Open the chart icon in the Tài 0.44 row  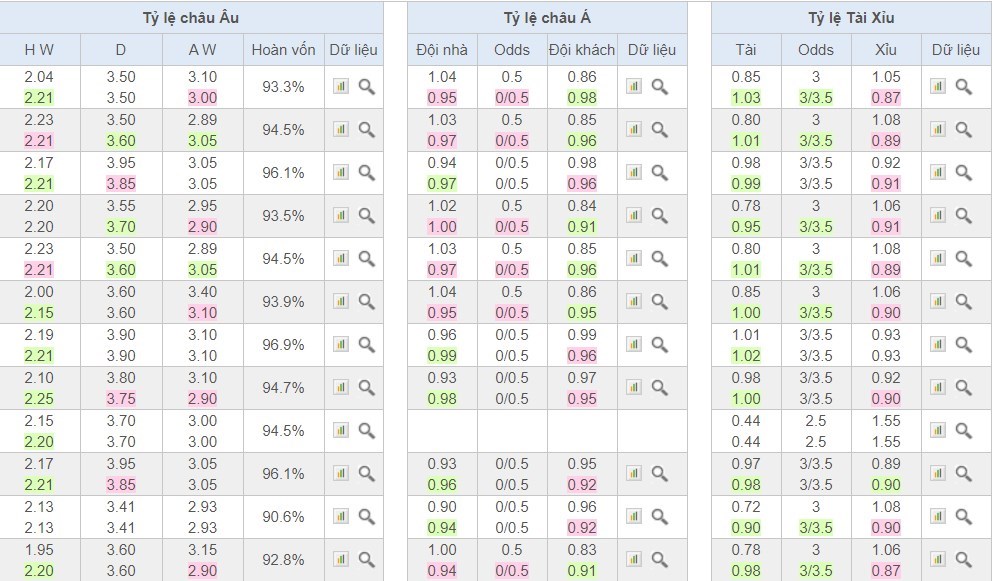pyautogui.click(x=938, y=431)
